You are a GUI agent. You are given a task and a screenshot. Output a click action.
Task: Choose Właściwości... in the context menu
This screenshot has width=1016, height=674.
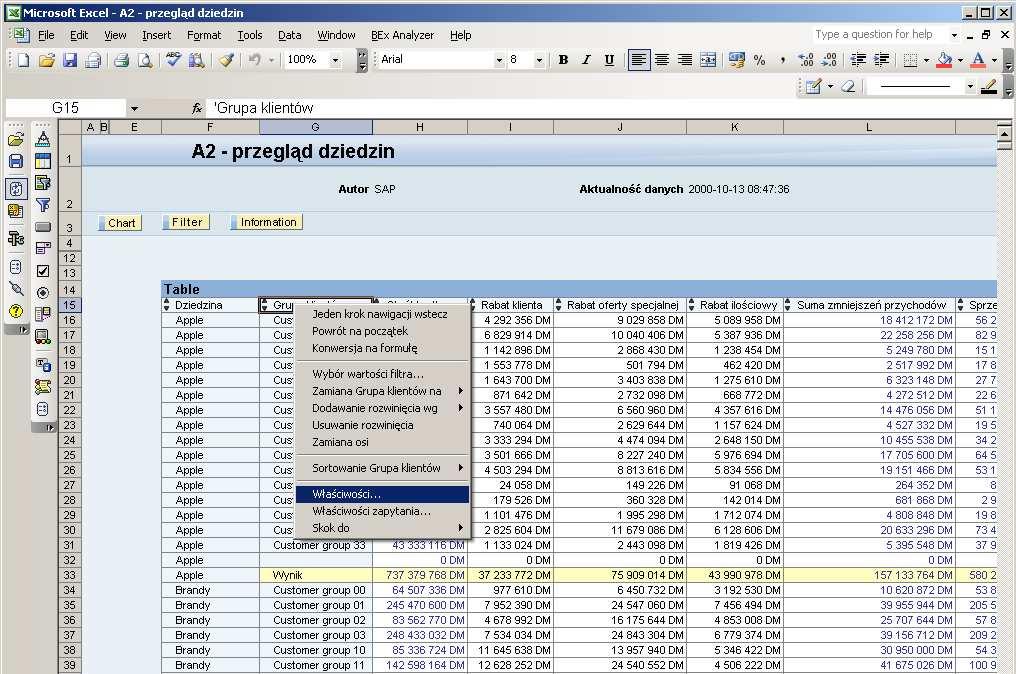tap(382, 494)
